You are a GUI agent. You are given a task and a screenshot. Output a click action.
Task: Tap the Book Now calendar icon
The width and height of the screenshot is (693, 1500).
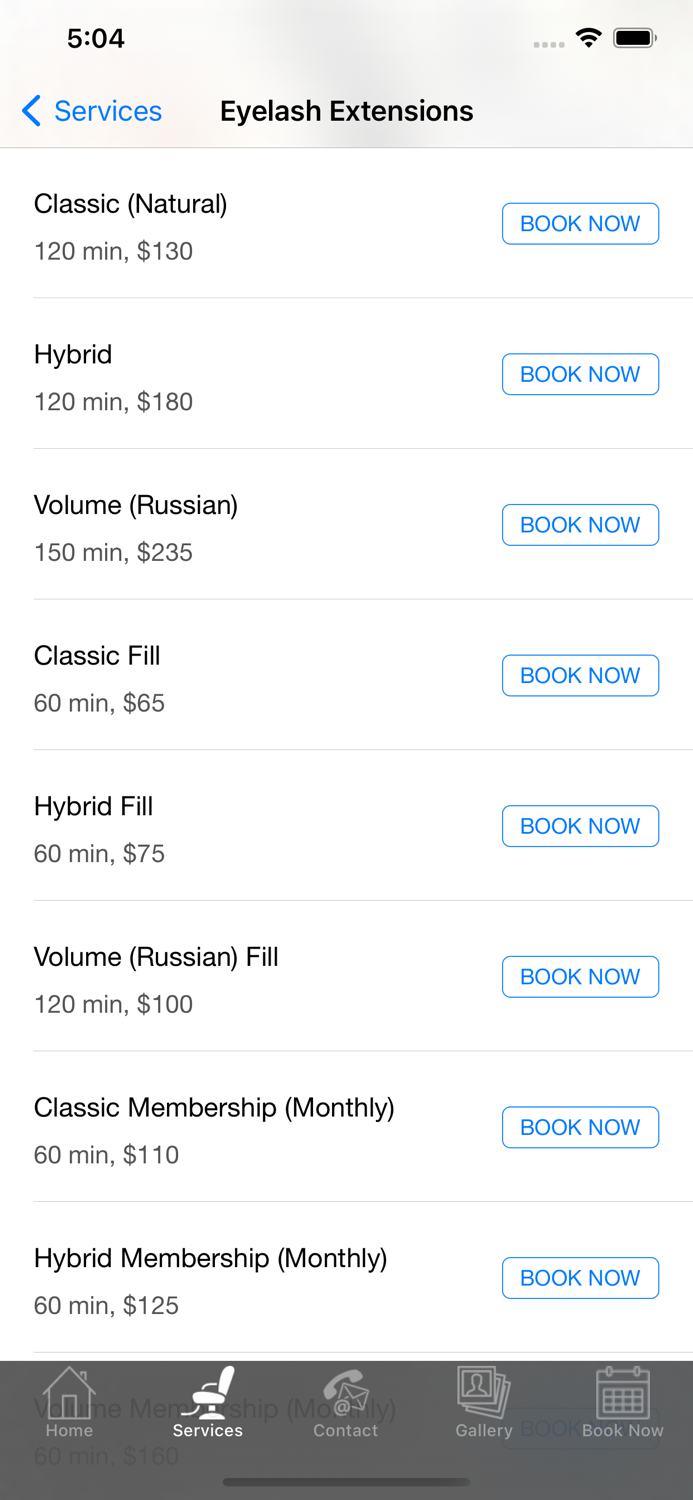tap(622, 1392)
